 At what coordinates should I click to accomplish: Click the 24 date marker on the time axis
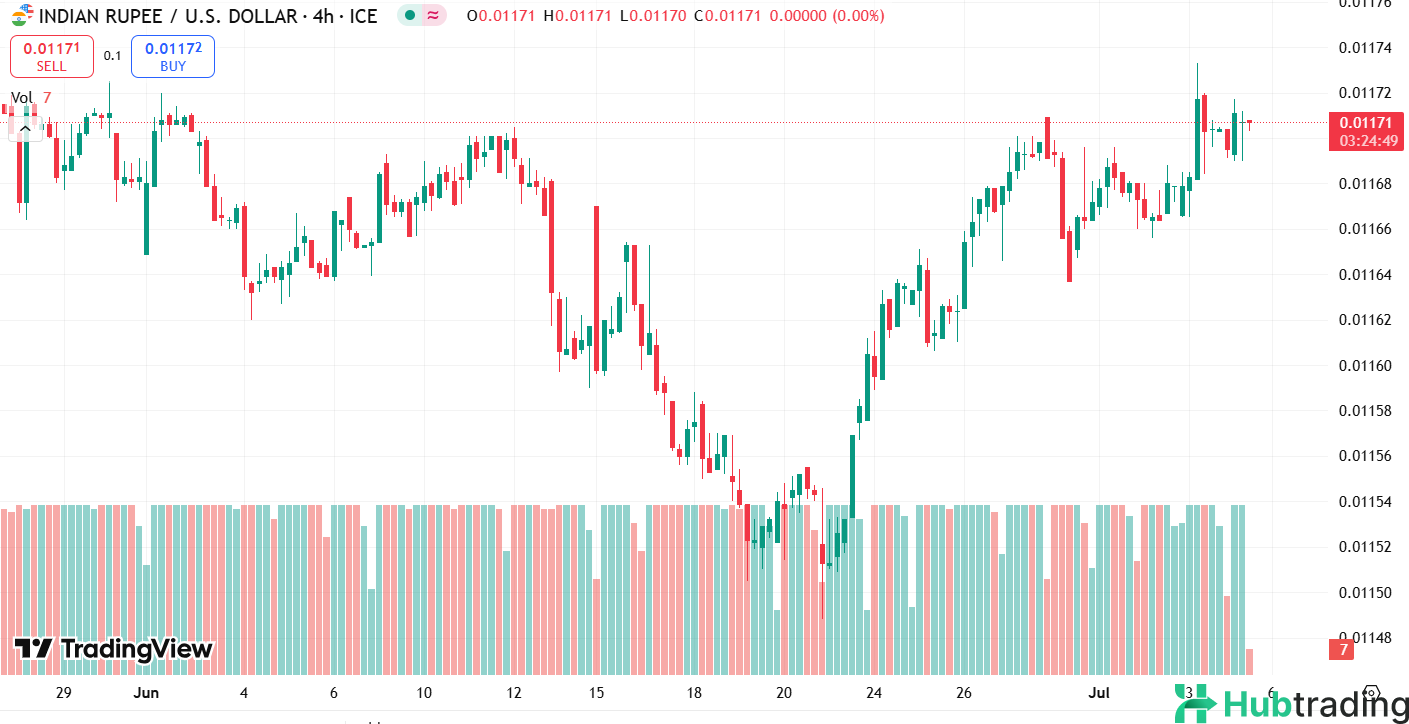click(874, 693)
